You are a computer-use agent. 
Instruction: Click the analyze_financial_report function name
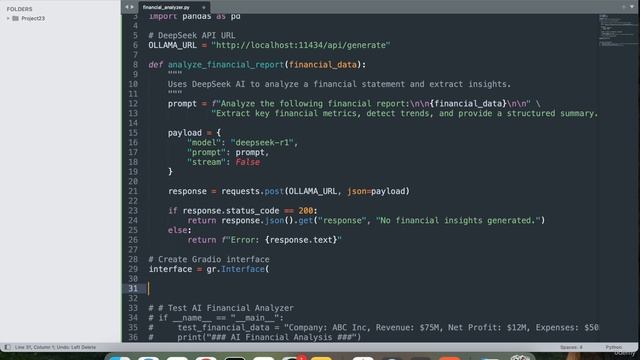click(226, 64)
